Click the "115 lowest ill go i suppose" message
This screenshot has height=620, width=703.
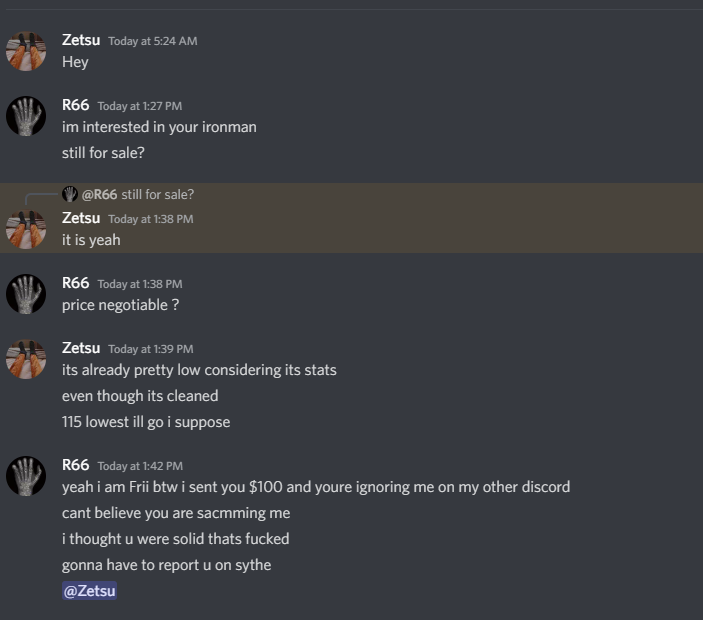146,422
